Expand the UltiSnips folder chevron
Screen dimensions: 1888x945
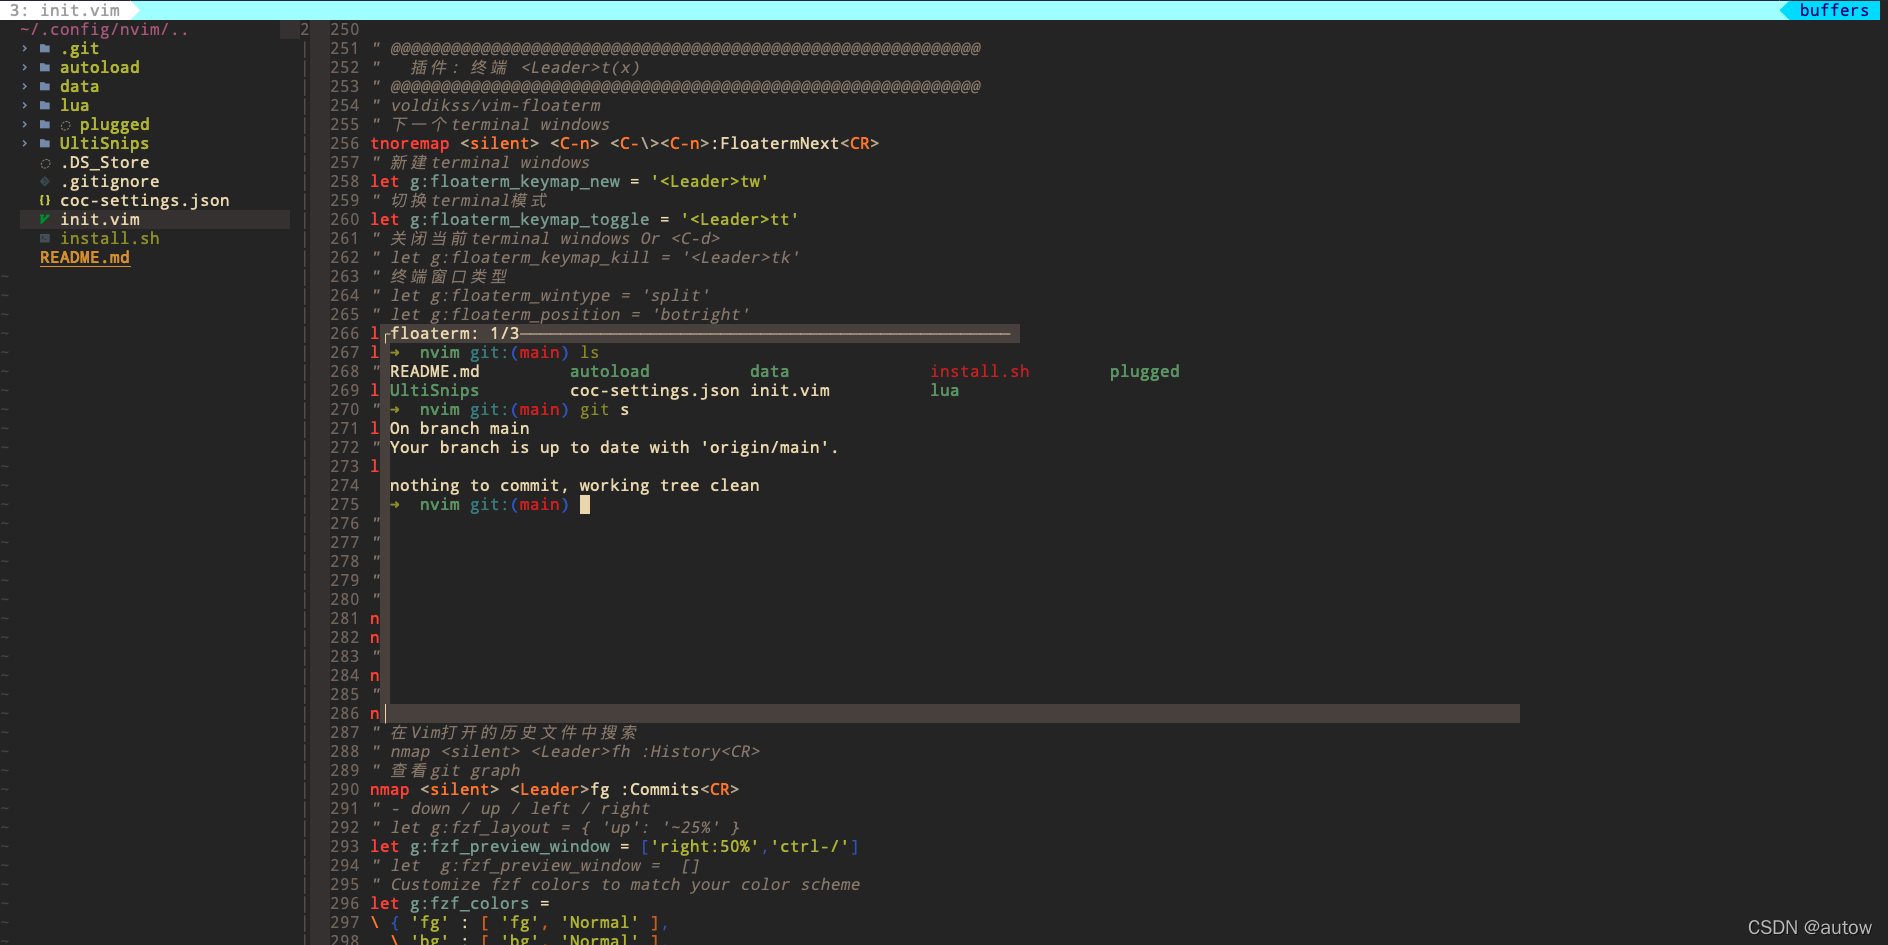25,144
